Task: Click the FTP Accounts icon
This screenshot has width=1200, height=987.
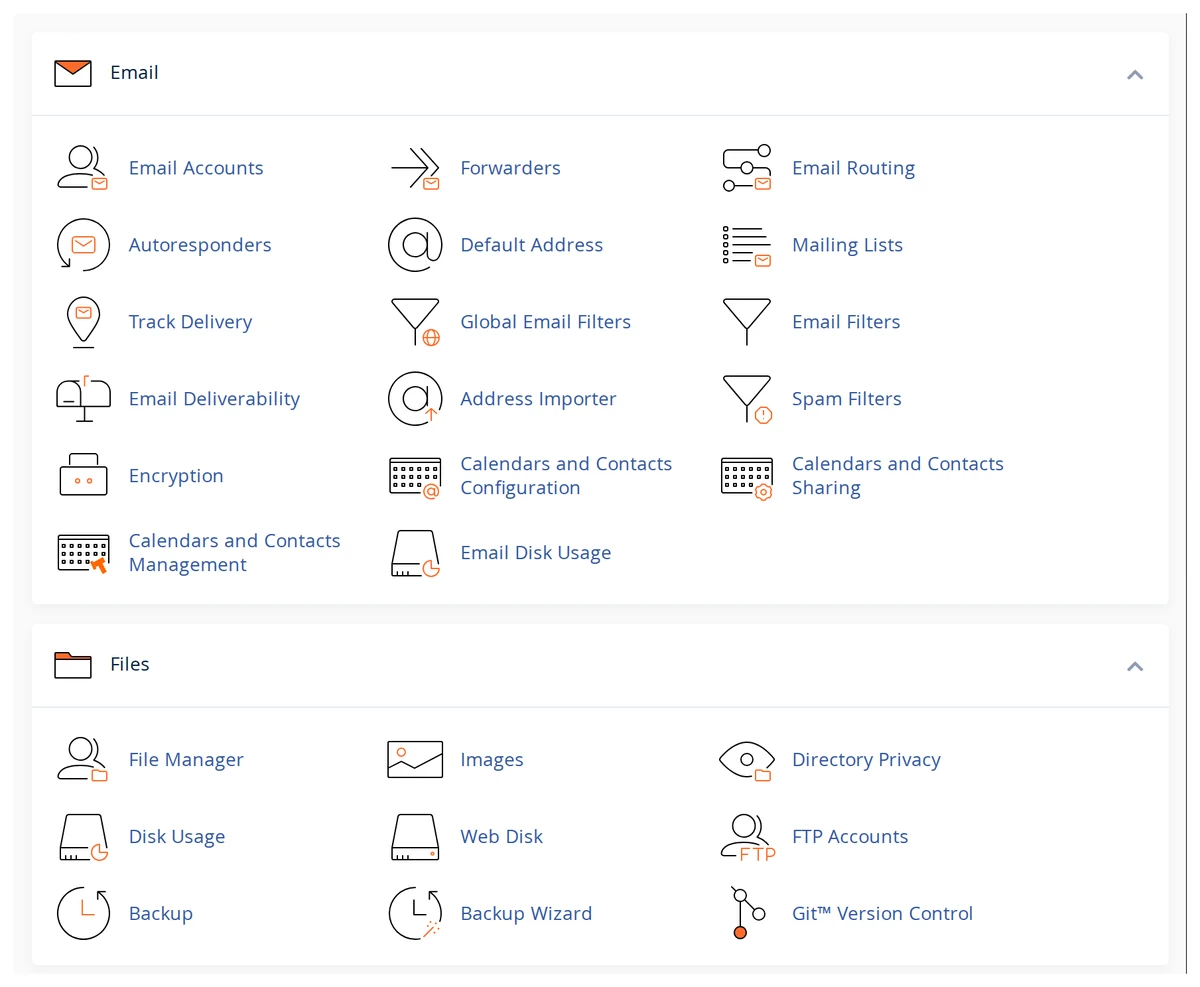Action: click(x=748, y=837)
